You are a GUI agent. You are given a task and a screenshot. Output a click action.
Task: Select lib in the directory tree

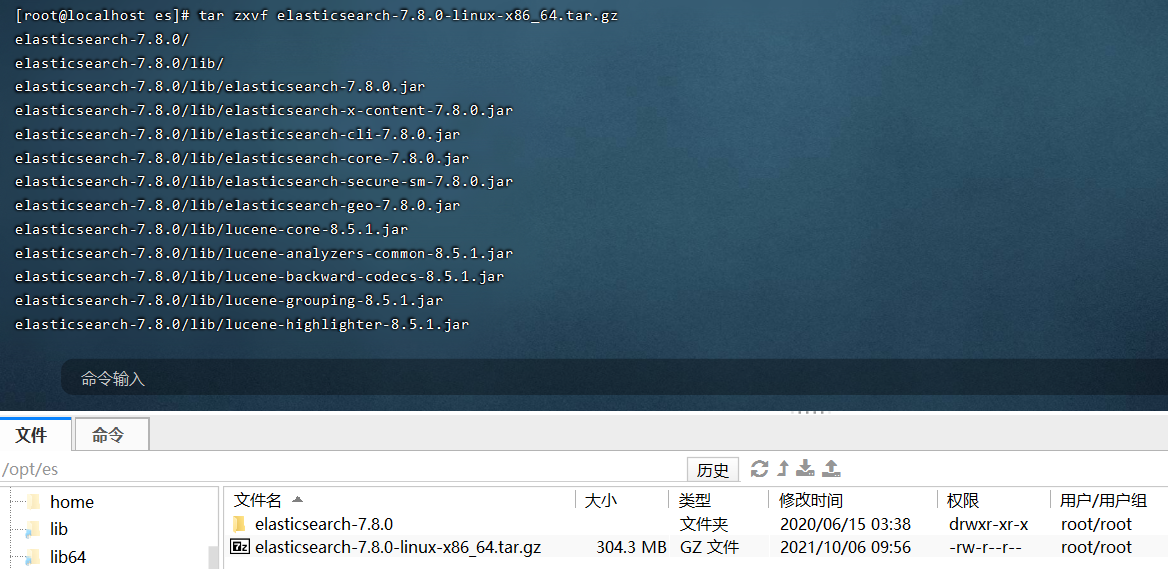tap(59, 530)
